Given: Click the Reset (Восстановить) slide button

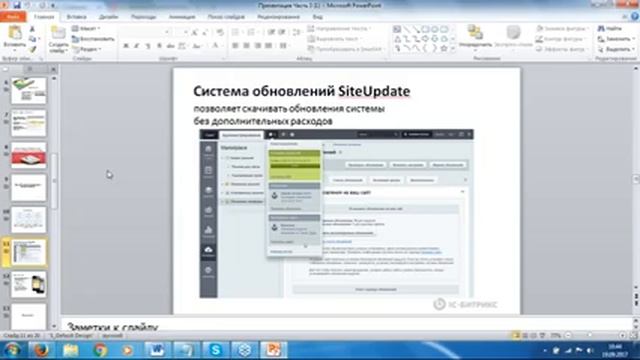Looking at the screenshot, I should [93, 39].
